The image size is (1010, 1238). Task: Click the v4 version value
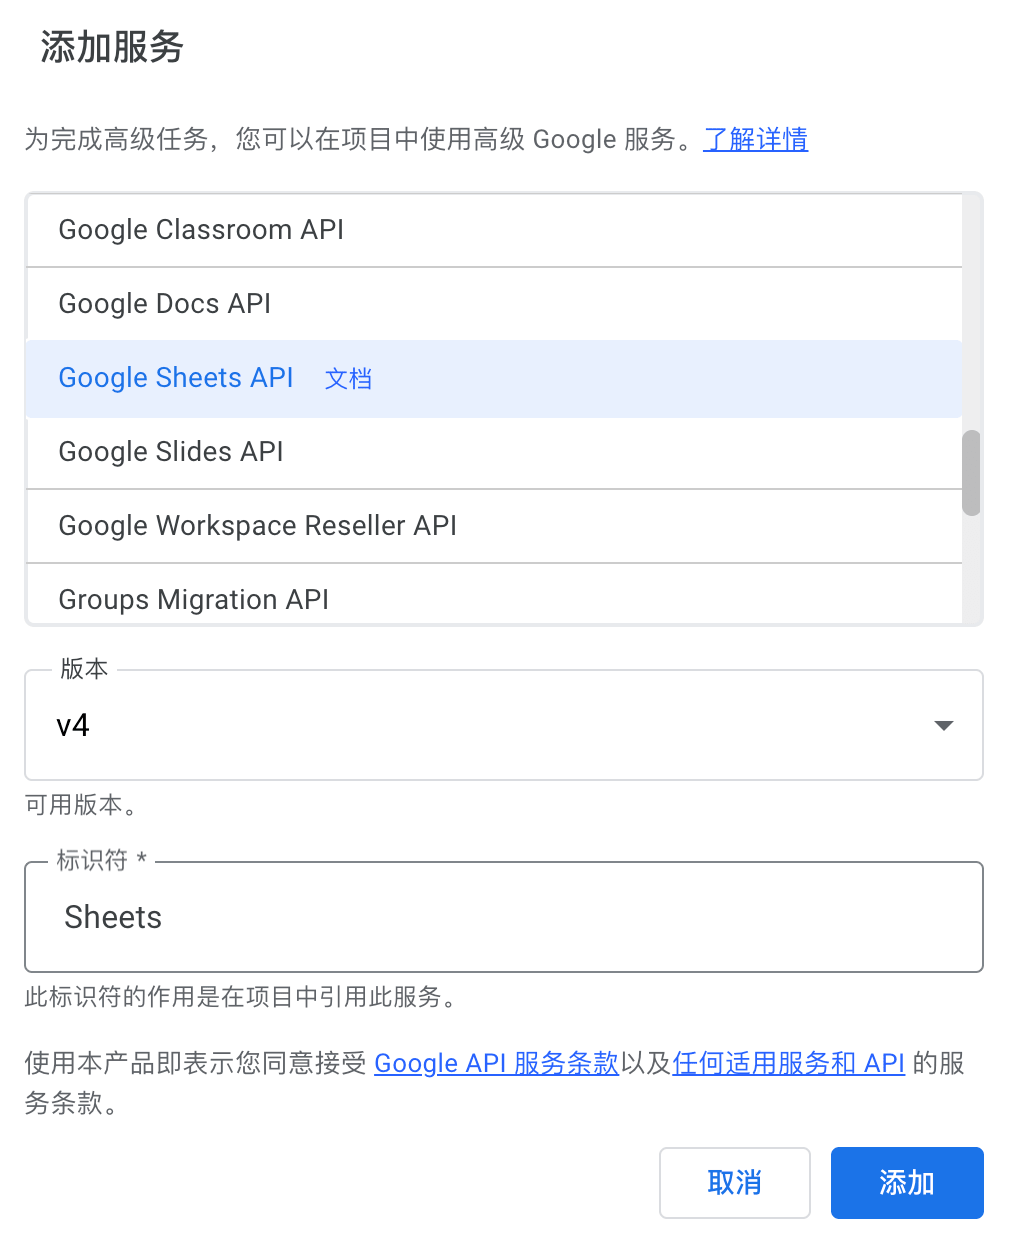click(73, 725)
